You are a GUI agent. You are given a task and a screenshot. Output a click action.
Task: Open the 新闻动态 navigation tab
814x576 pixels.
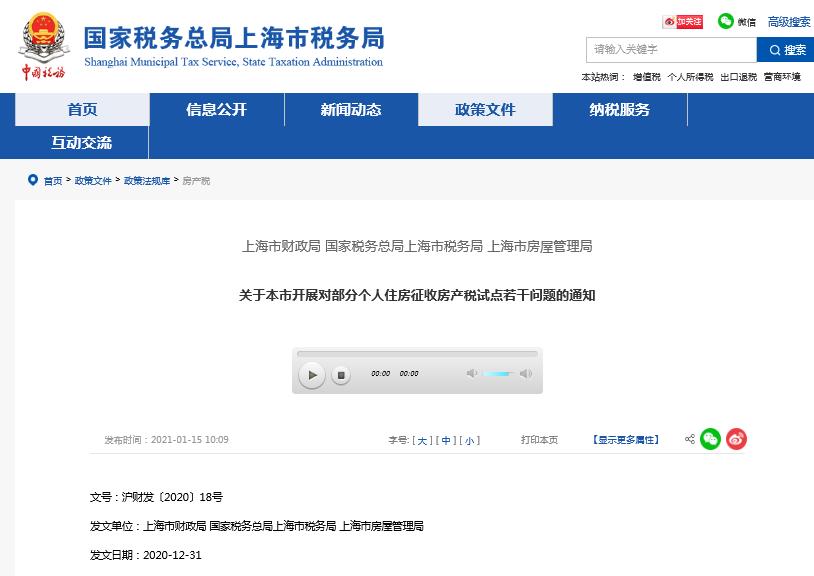point(351,109)
